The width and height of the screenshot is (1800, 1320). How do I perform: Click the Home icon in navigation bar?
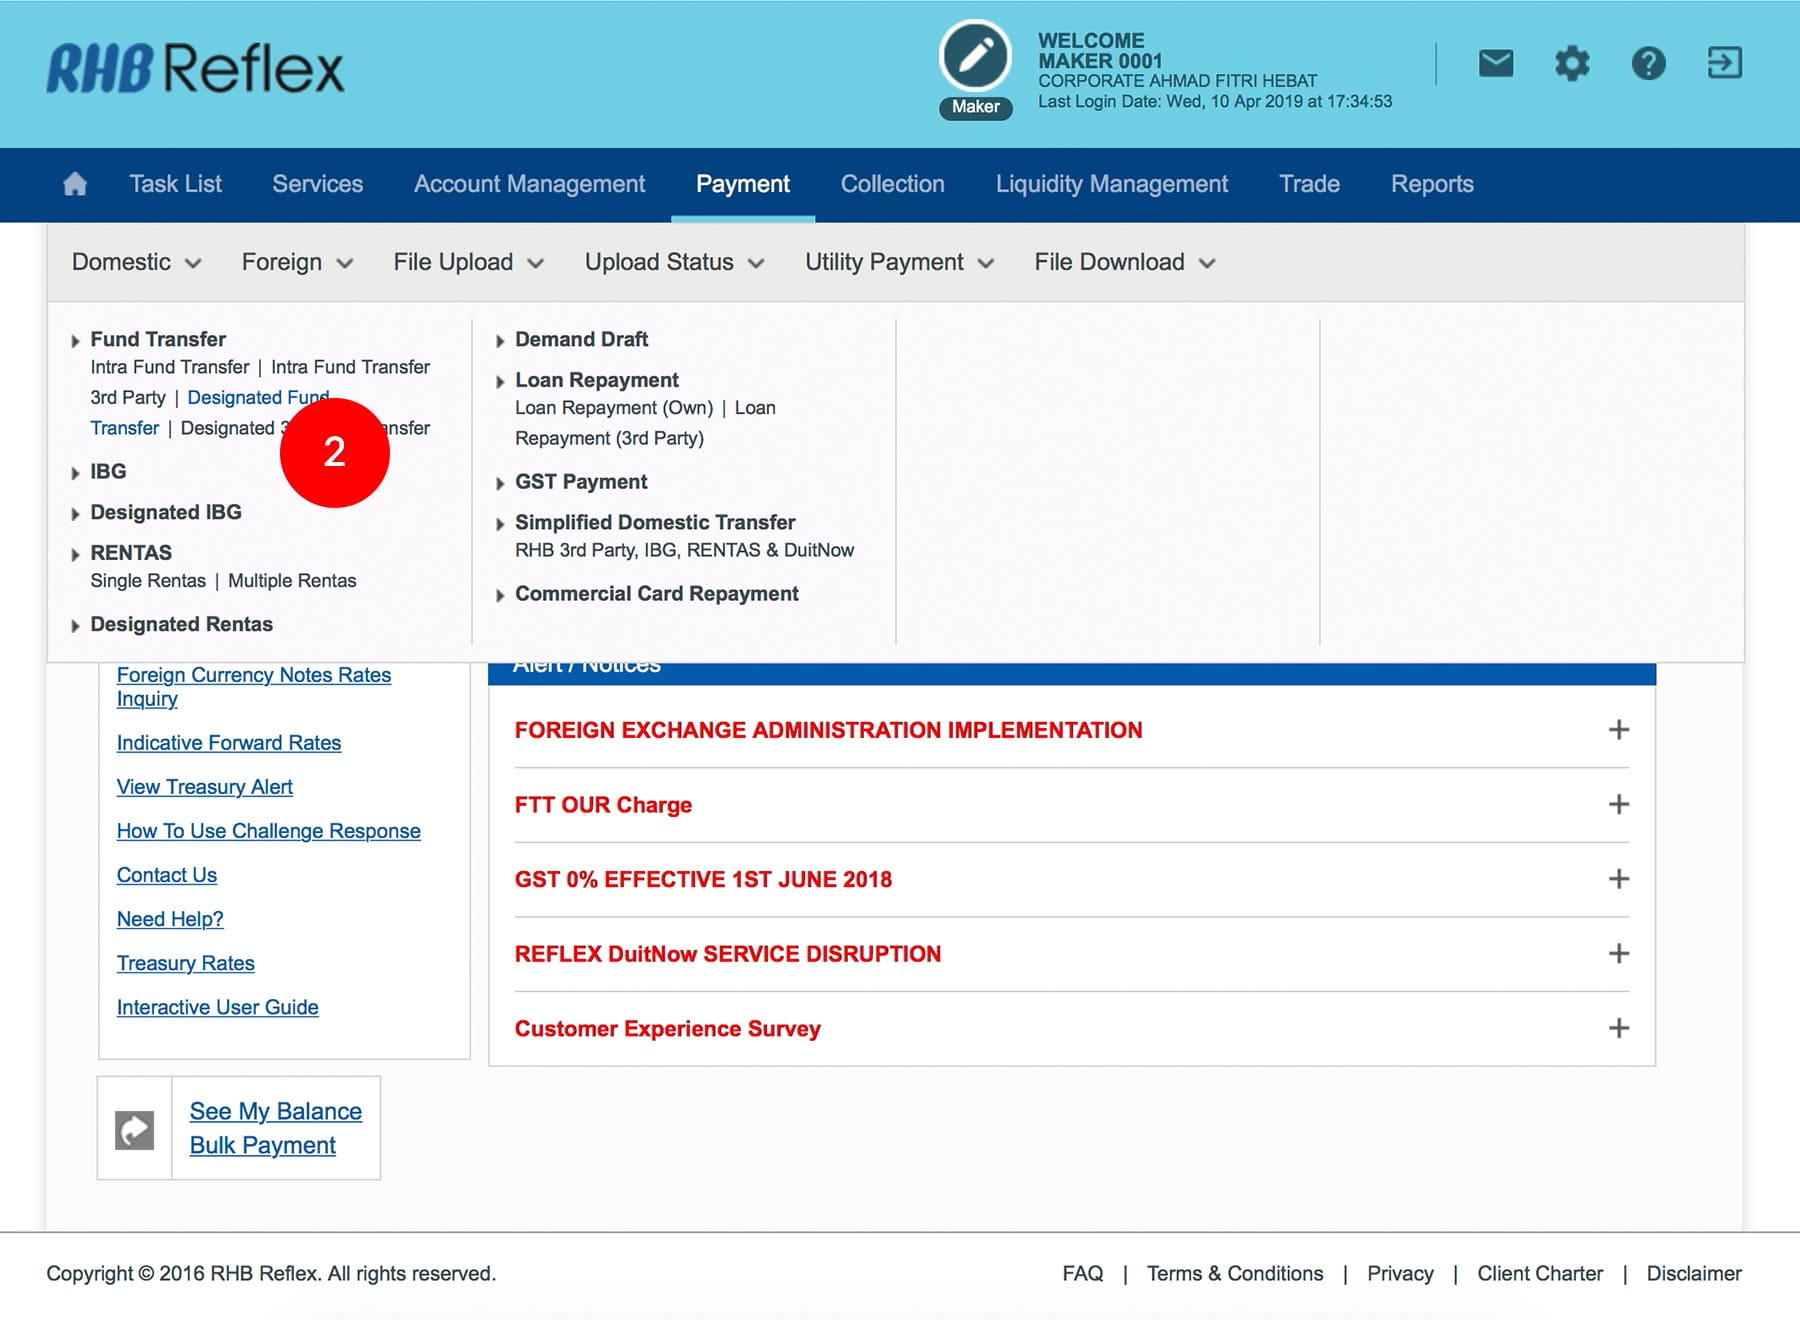click(x=75, y=184)
